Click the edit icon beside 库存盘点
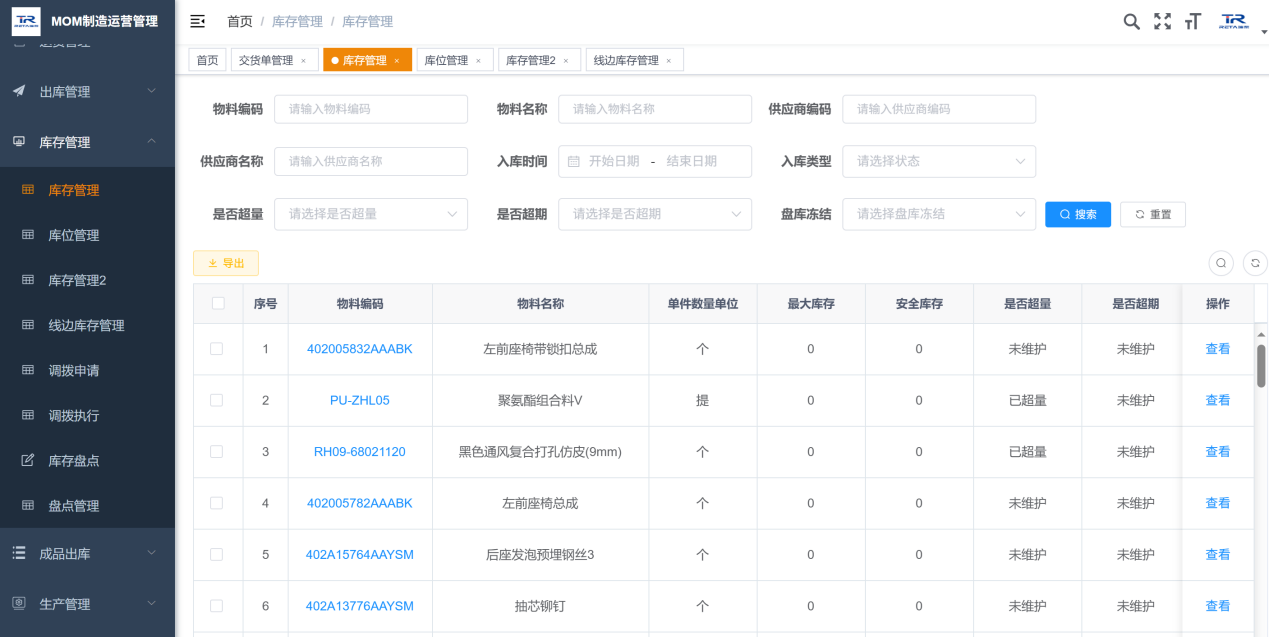The image size is (1269, 637). pyautogui.click(x=28, y=460)
